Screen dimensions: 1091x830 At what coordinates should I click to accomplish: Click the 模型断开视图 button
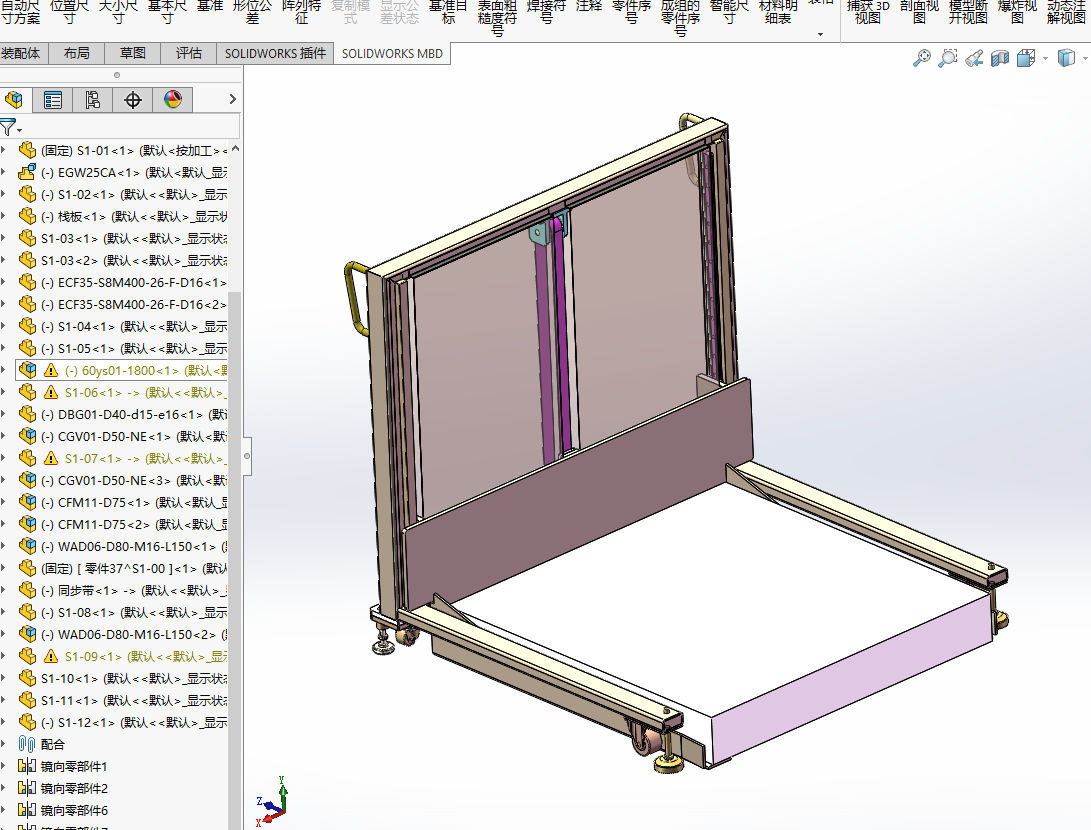968,13
